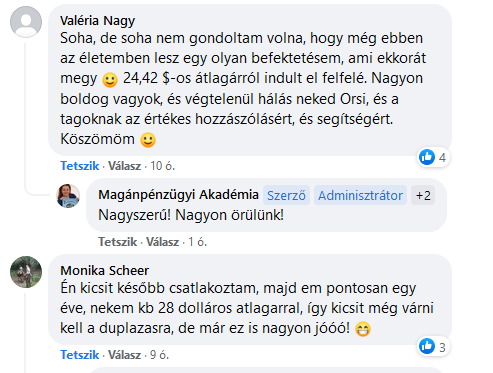Image resolution: width=493 pixels, height=373 pixels.
Task: View the 3 like reactions on Monika's comment
Action: click(x=433, y=347)
